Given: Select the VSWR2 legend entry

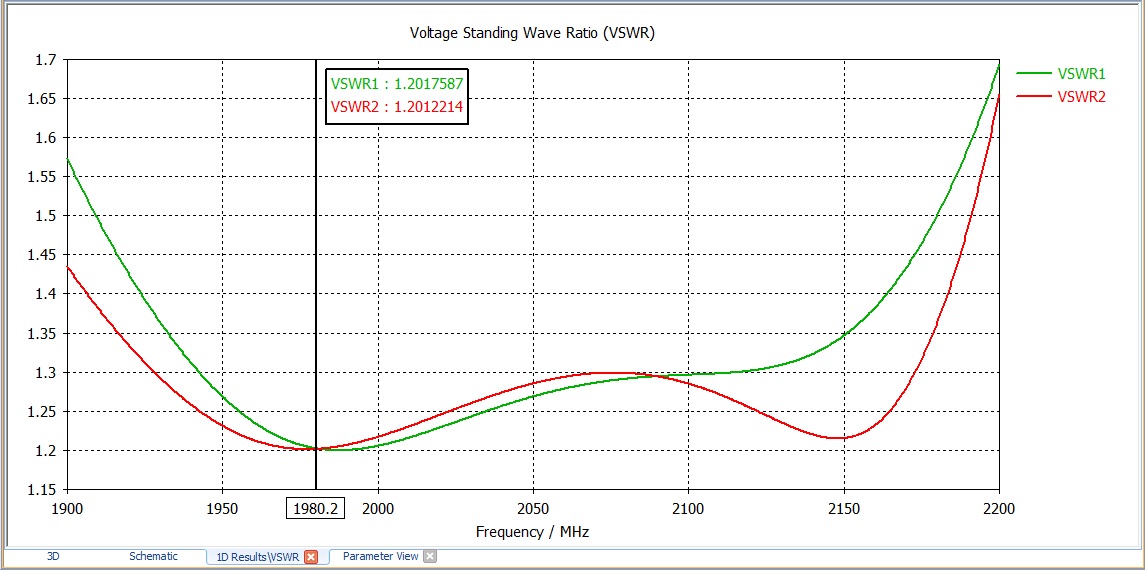Looking at the screenshot, I should click(1059, 96).
